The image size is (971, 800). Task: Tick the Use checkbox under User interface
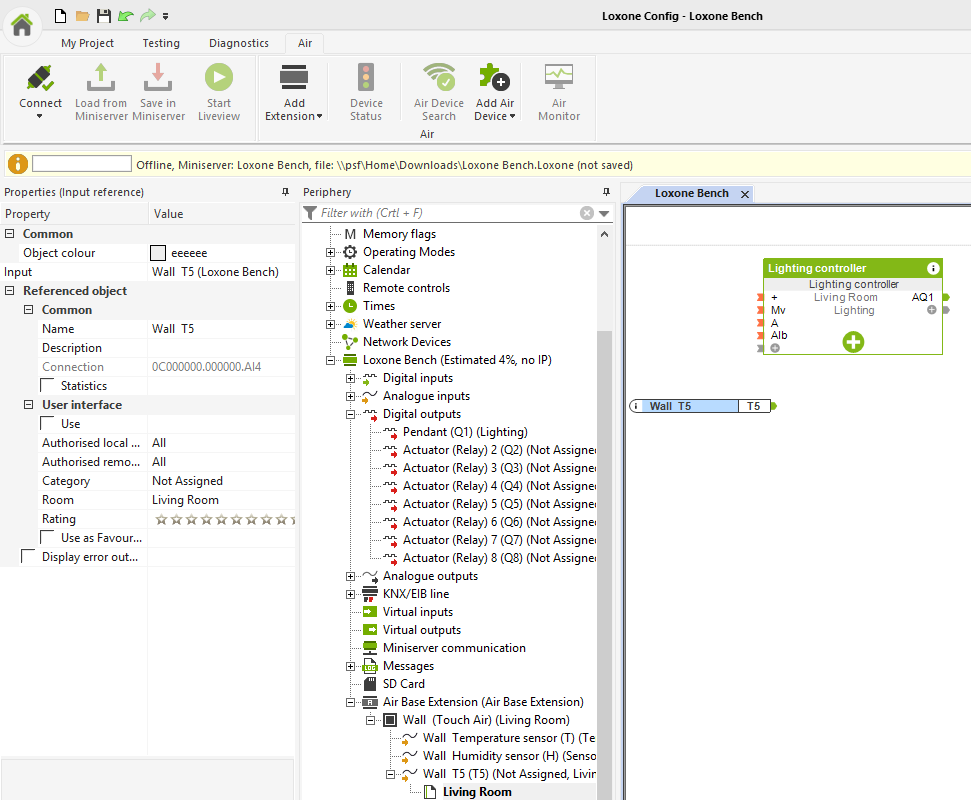click(48, 424)
